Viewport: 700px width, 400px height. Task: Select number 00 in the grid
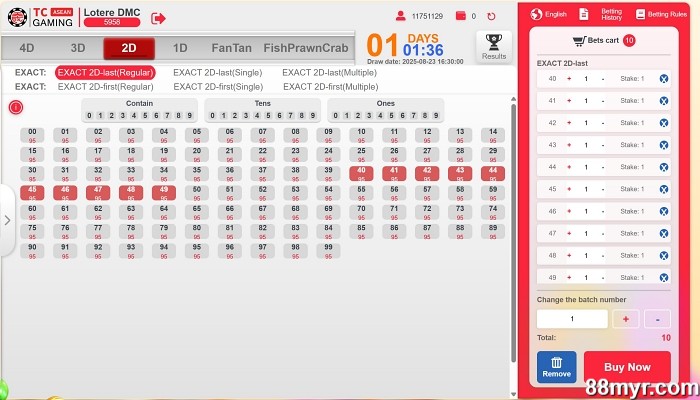[32, 135]
